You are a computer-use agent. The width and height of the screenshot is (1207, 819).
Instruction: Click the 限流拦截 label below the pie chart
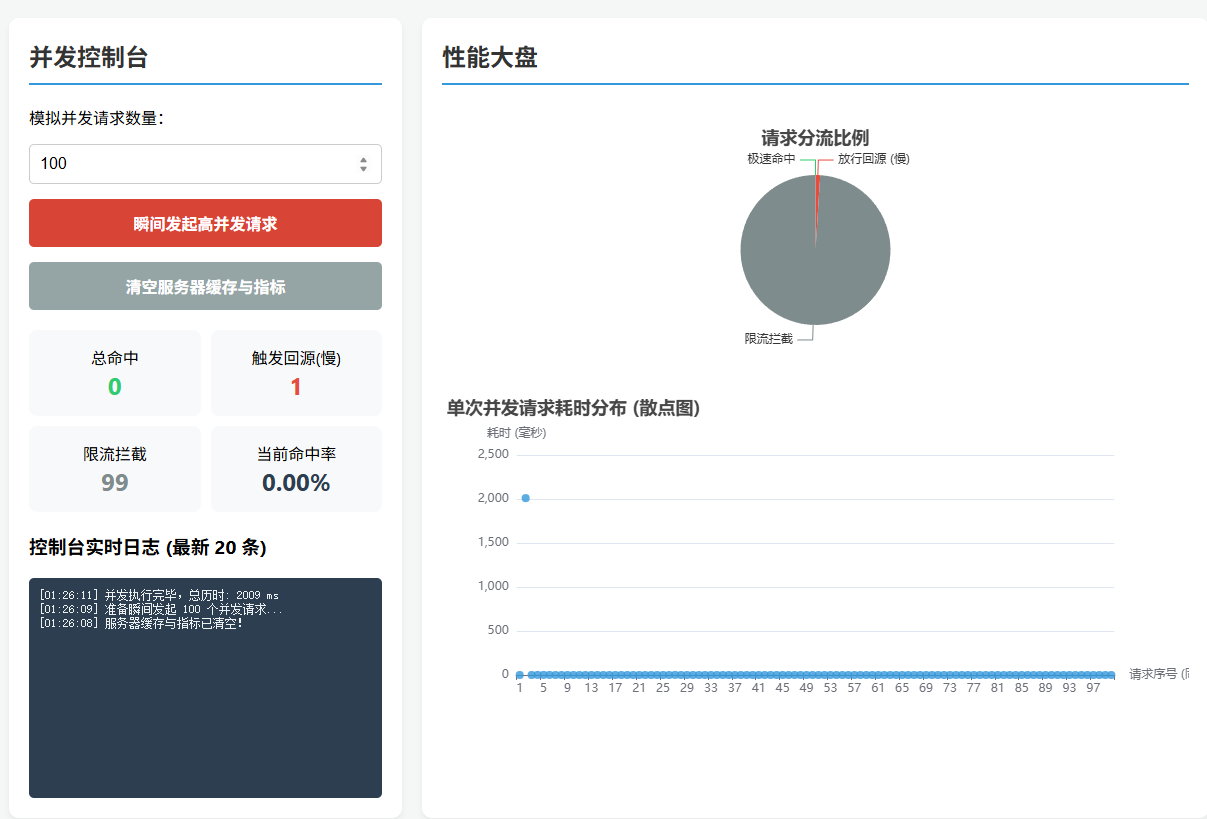pyautogui.click(x=768, y=339)
